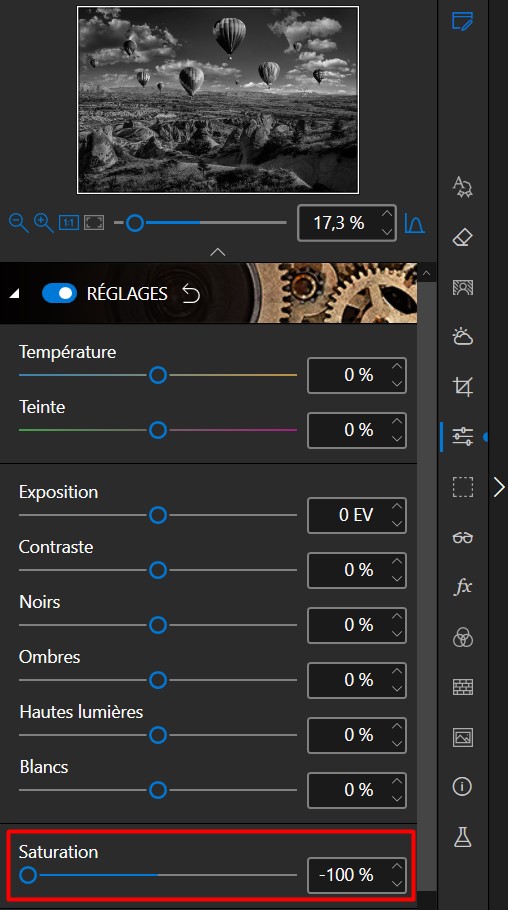The width and height of the screenshot is (508, 910).
Task: Open the image frame tool
Action: [x=463, y=737]
